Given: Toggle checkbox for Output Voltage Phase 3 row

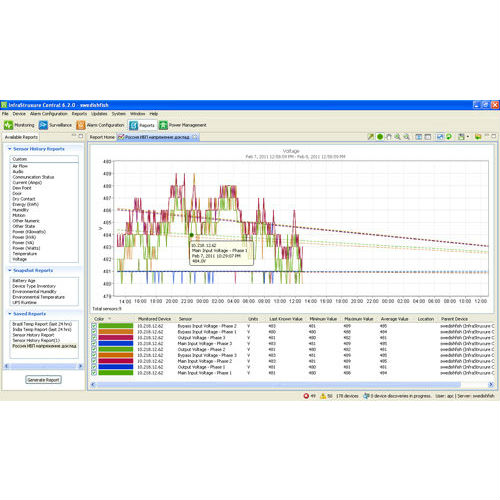Looking at the screenshot, I should (94, 338).
